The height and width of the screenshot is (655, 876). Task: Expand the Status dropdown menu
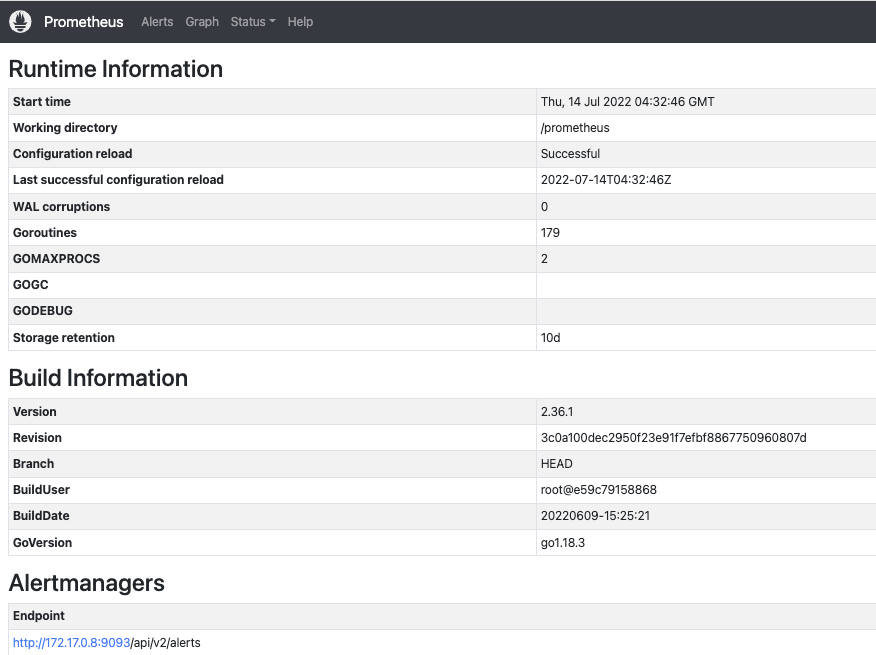pos(253,22)
